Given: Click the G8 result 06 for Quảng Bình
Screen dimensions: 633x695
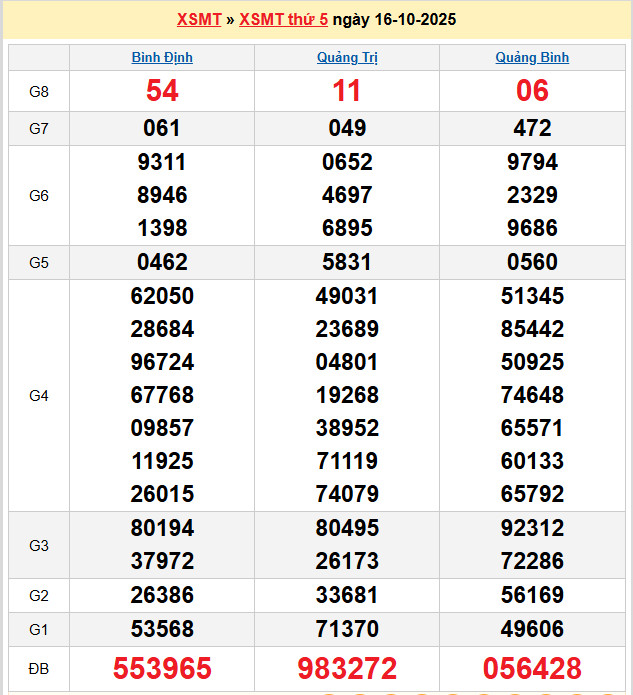Looking at the screenshot, I should (x=532, y=91).
